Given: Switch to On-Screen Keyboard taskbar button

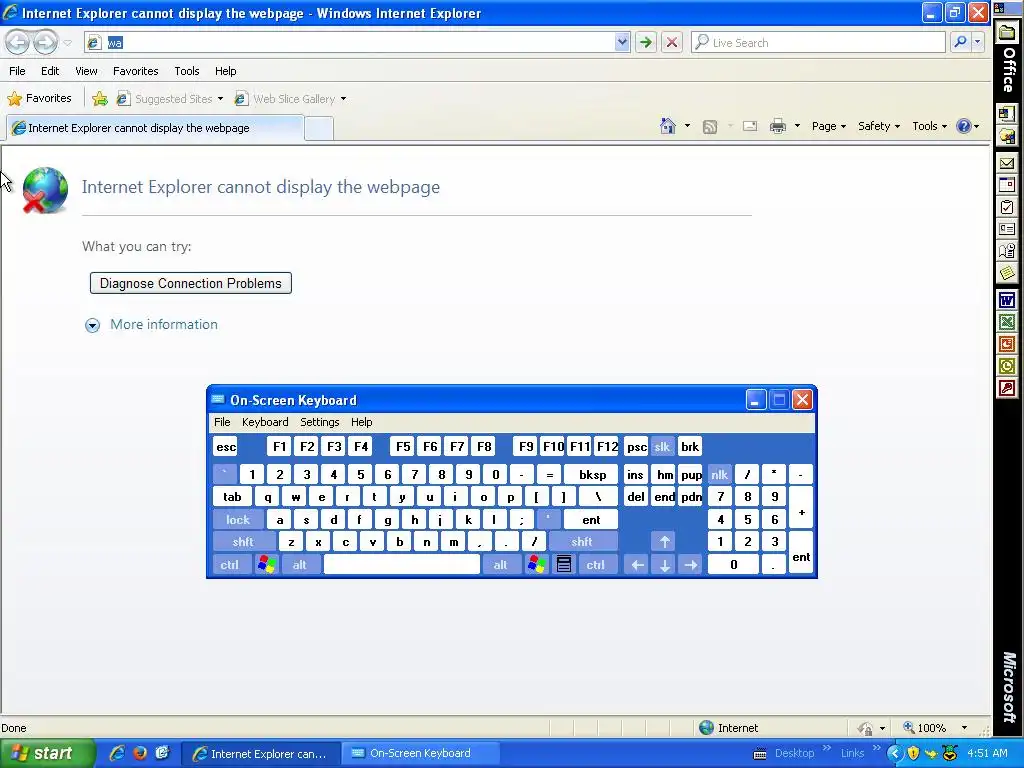Looking at the screenshot, I should coord(421,753).
